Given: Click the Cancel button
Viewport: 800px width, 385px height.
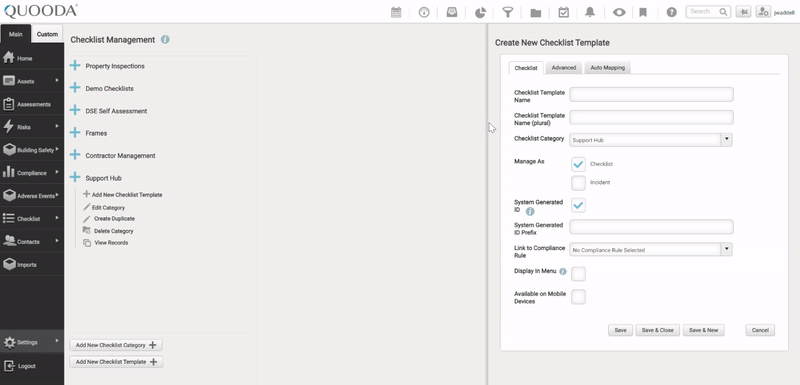Looking at the screenshot, I should [760, 330].
